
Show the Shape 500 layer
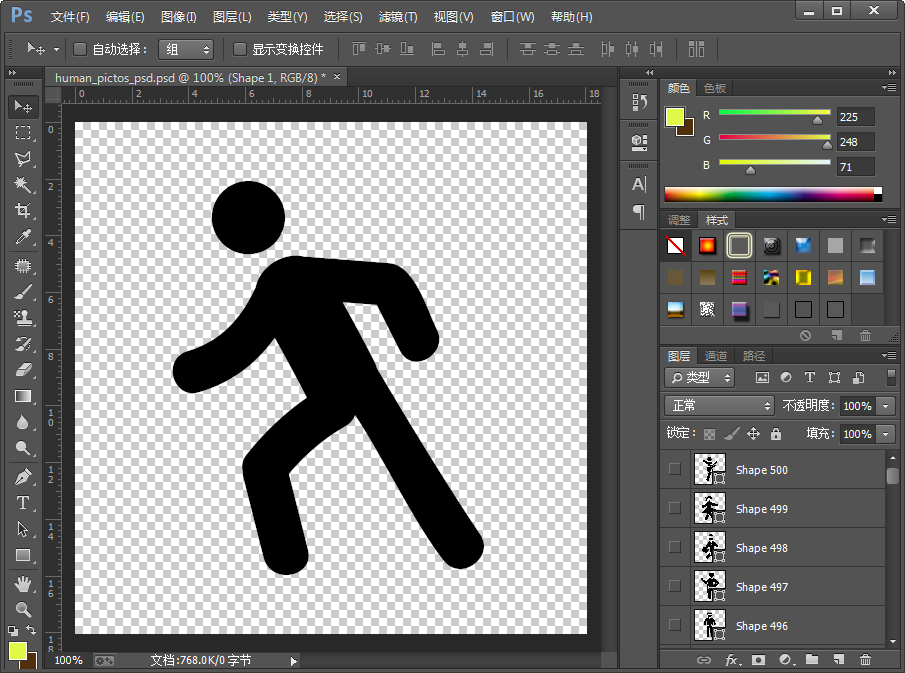(675, 469)
